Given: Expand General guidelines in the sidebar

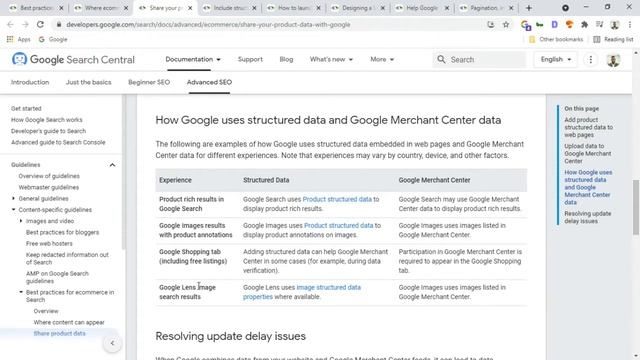Looking at the screenshot, I should point(13,199).
